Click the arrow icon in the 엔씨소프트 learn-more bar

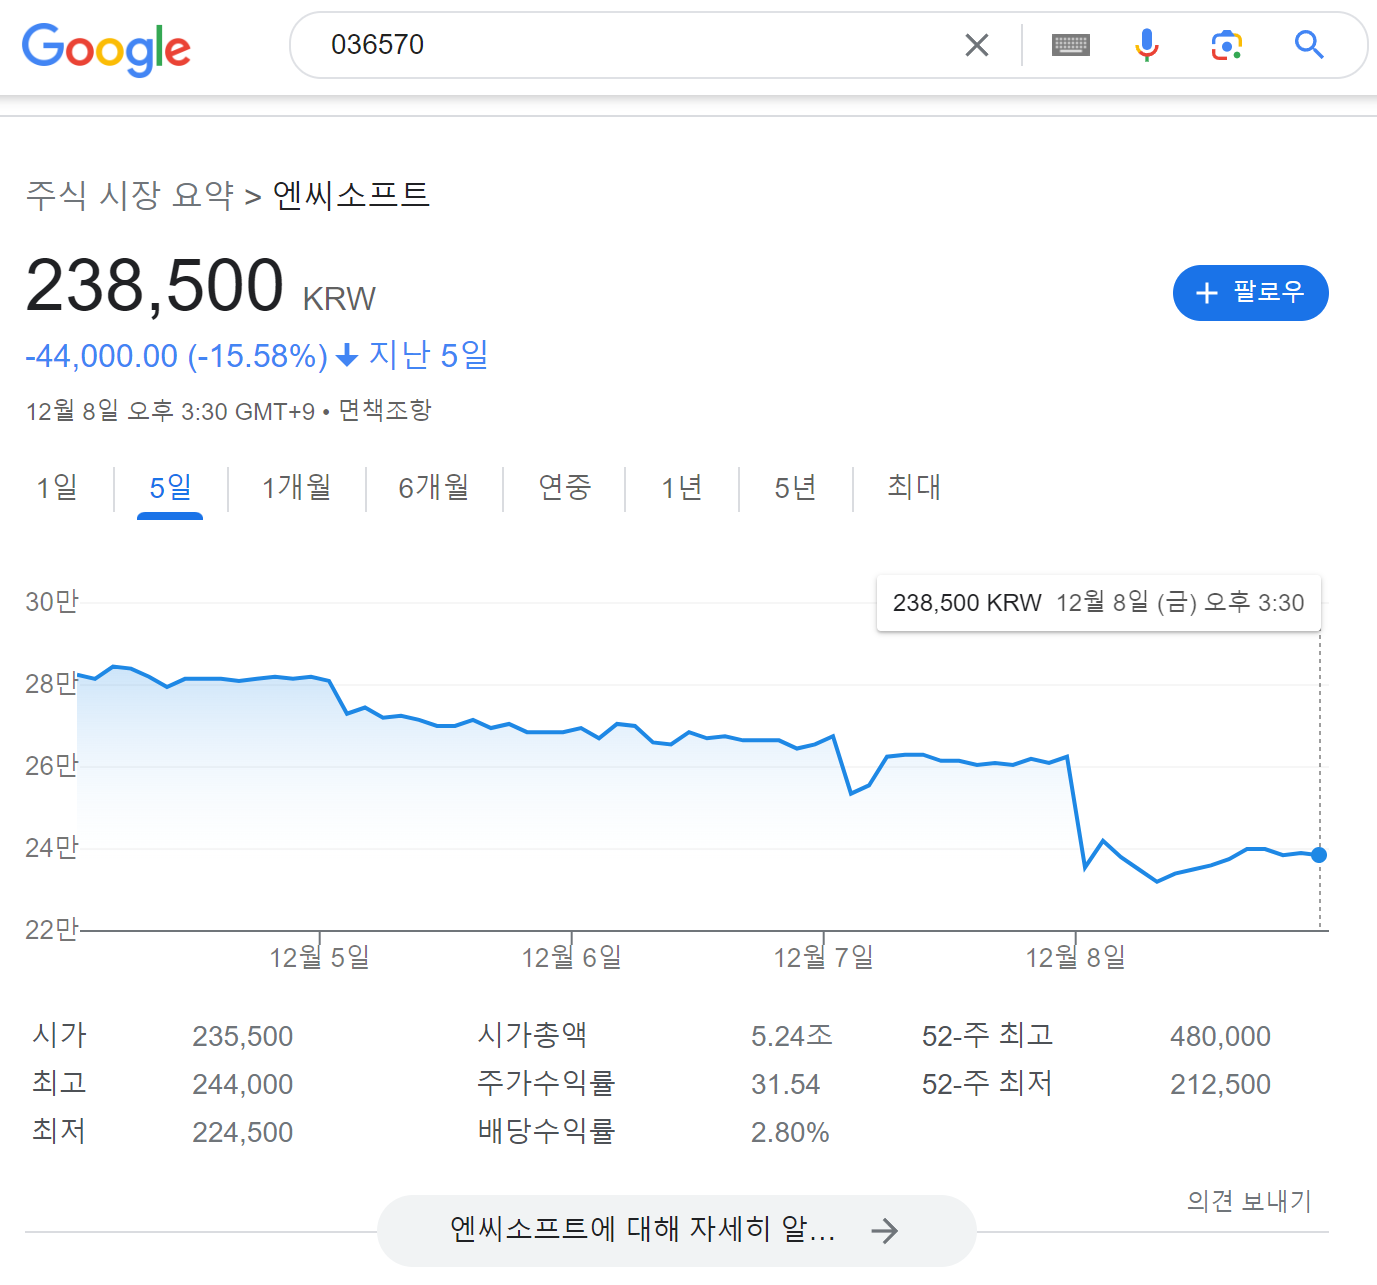(886, 1231)
